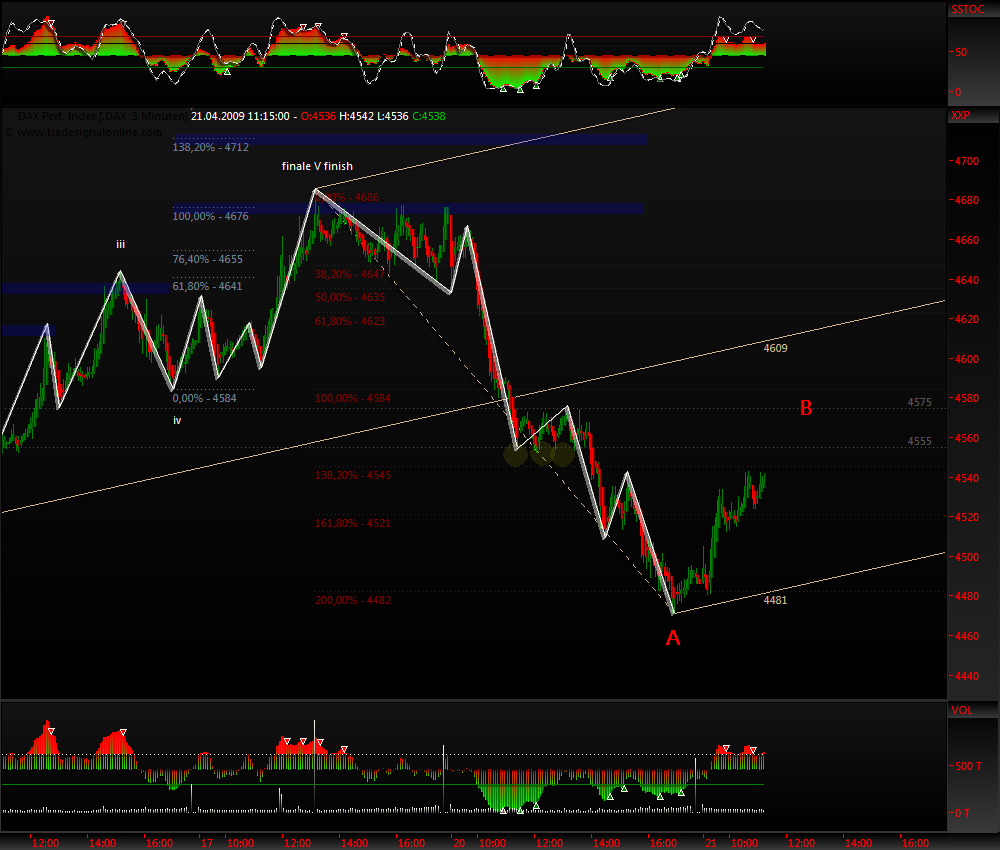
Task: Click day marker 21 on time axis
Action: click(x=711, y=843)
